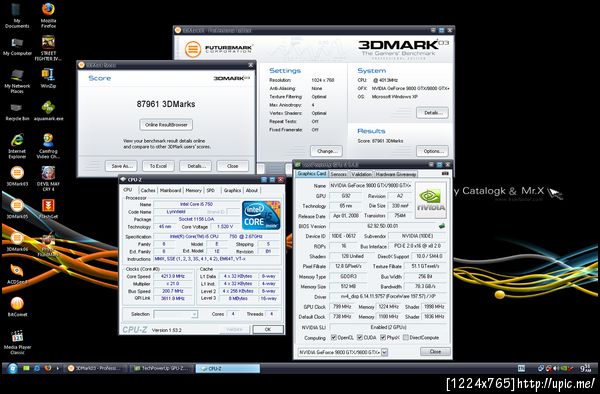Select the WinZip desktop icon
This screenshot has height=394, width=600.
point(48,78)
